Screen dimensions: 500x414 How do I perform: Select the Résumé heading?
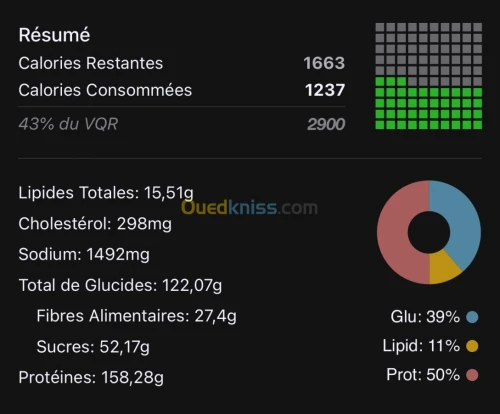[54, 35]
